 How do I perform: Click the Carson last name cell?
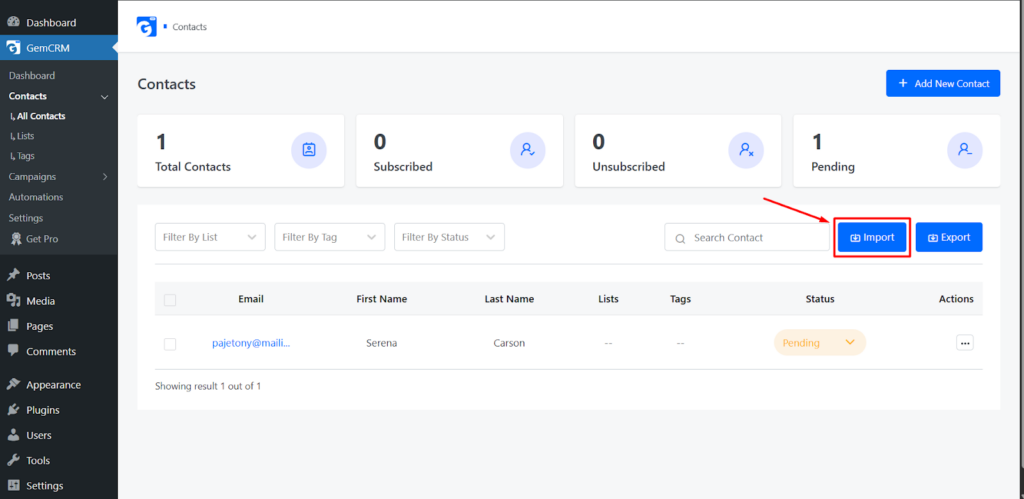pyautogui.click(x=509, y=343)
